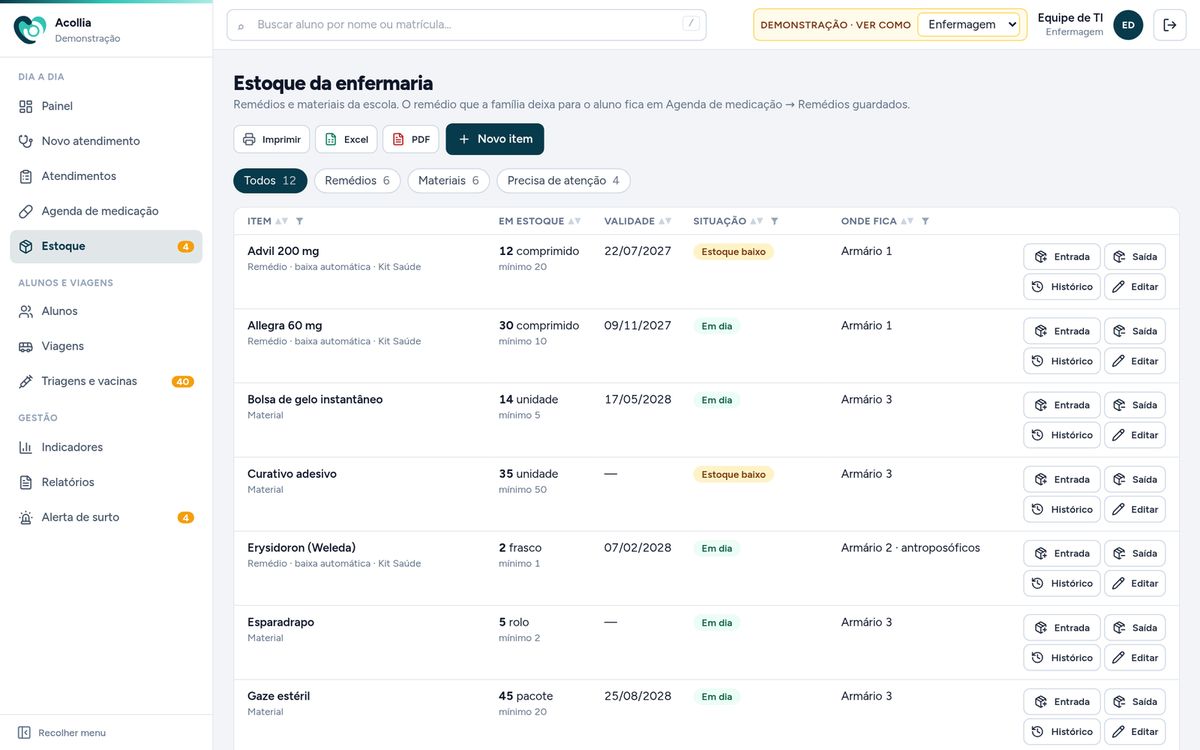1200x750 pixels.
Task: Click the Novo item button
Action: (x=495, y=139)
